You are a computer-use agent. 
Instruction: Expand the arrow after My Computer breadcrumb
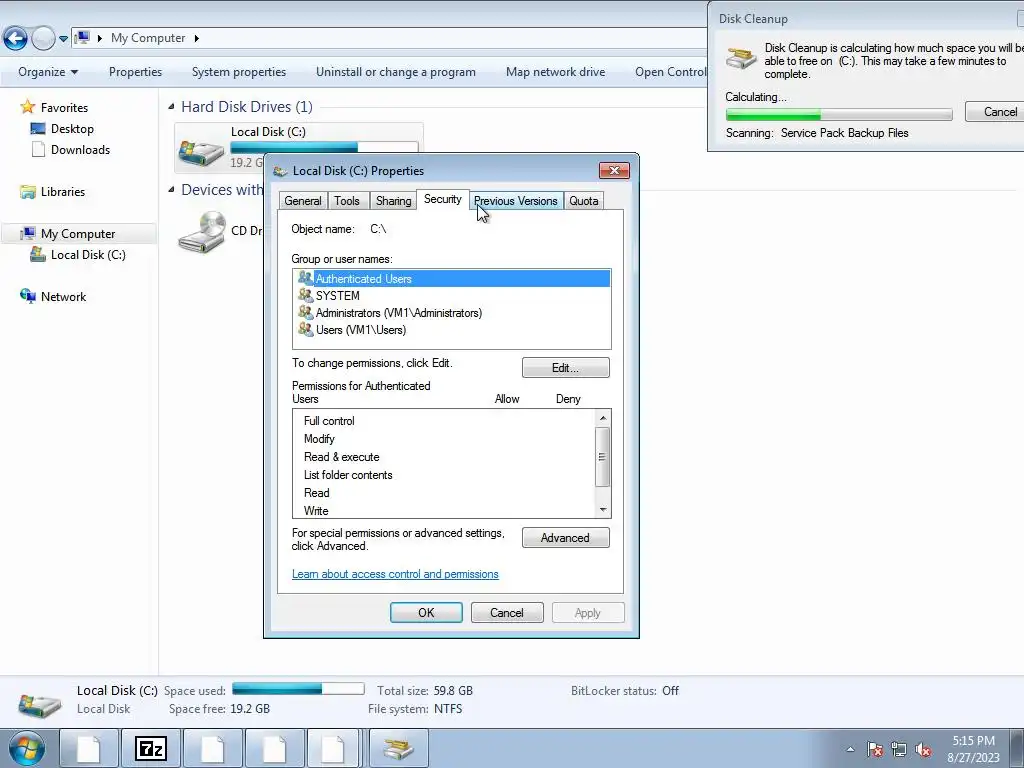click(x=197, y=39)
